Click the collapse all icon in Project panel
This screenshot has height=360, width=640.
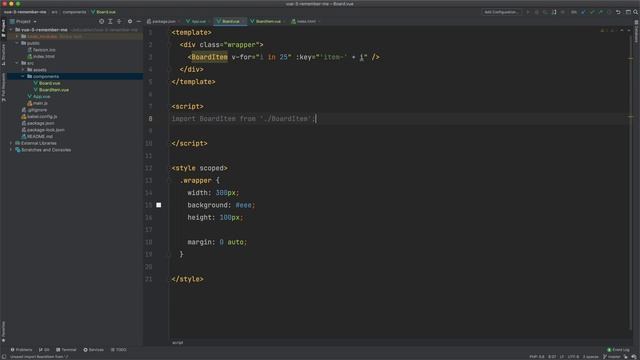pyautogui.click(x=119, y=21)
